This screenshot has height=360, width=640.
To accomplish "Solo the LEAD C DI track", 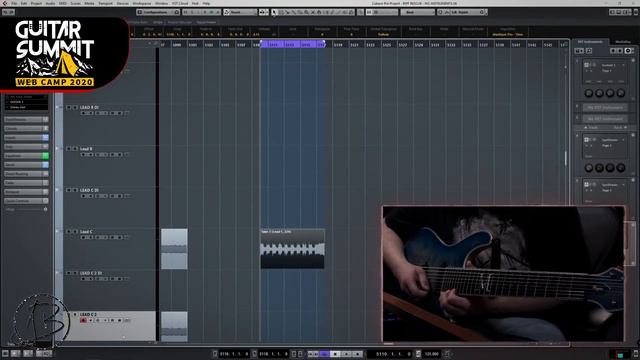I will click(x=75, y=190).
